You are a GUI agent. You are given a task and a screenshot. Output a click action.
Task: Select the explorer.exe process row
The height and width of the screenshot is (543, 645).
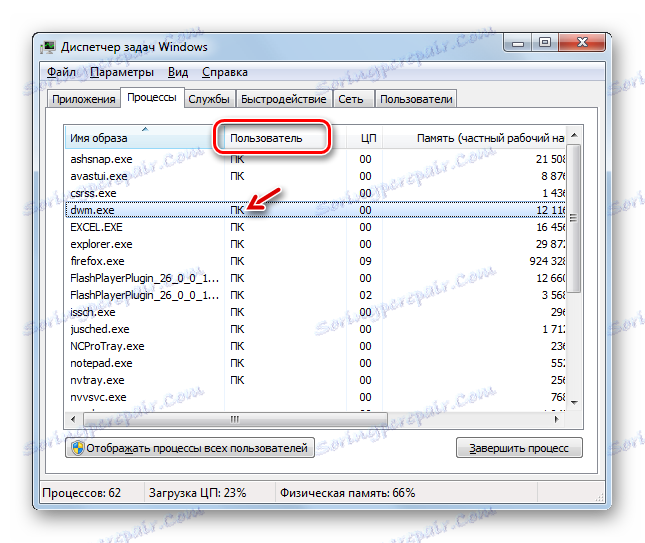pyautogui.click(x=315, y=244)
